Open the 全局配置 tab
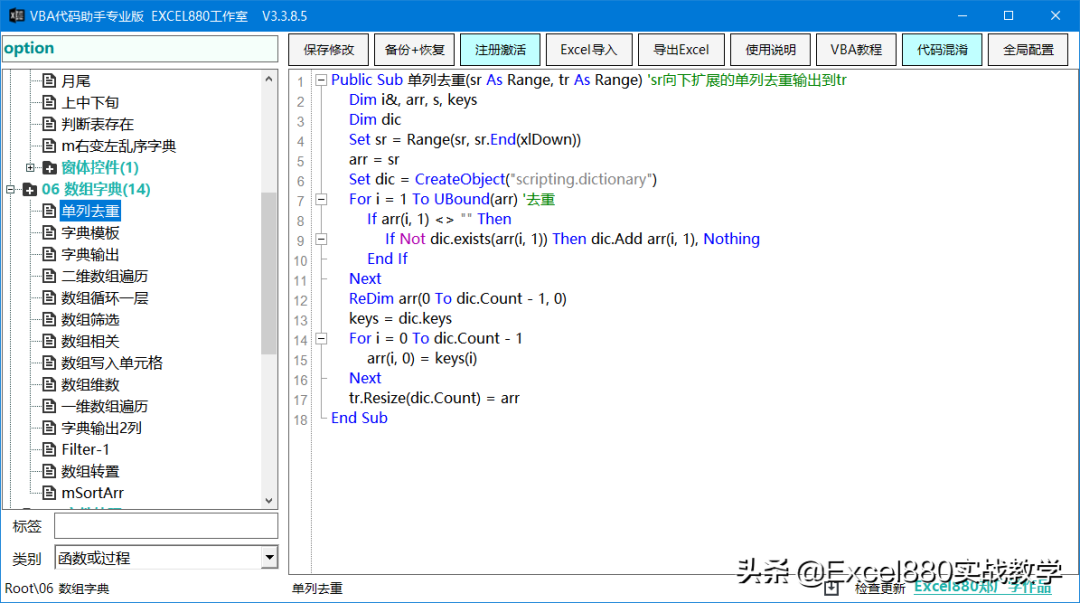 [1028, 49]
